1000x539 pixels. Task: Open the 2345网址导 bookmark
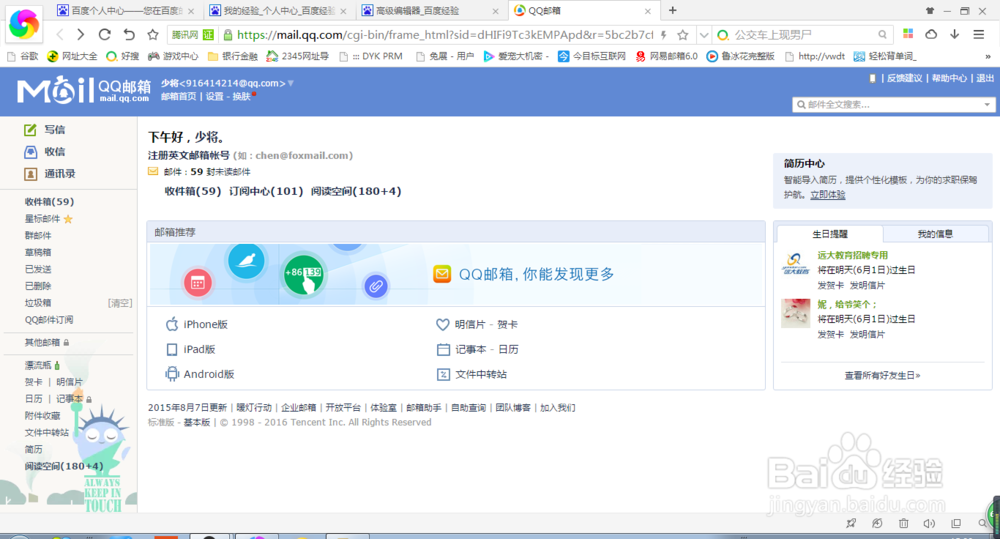(x=298, y=56)
